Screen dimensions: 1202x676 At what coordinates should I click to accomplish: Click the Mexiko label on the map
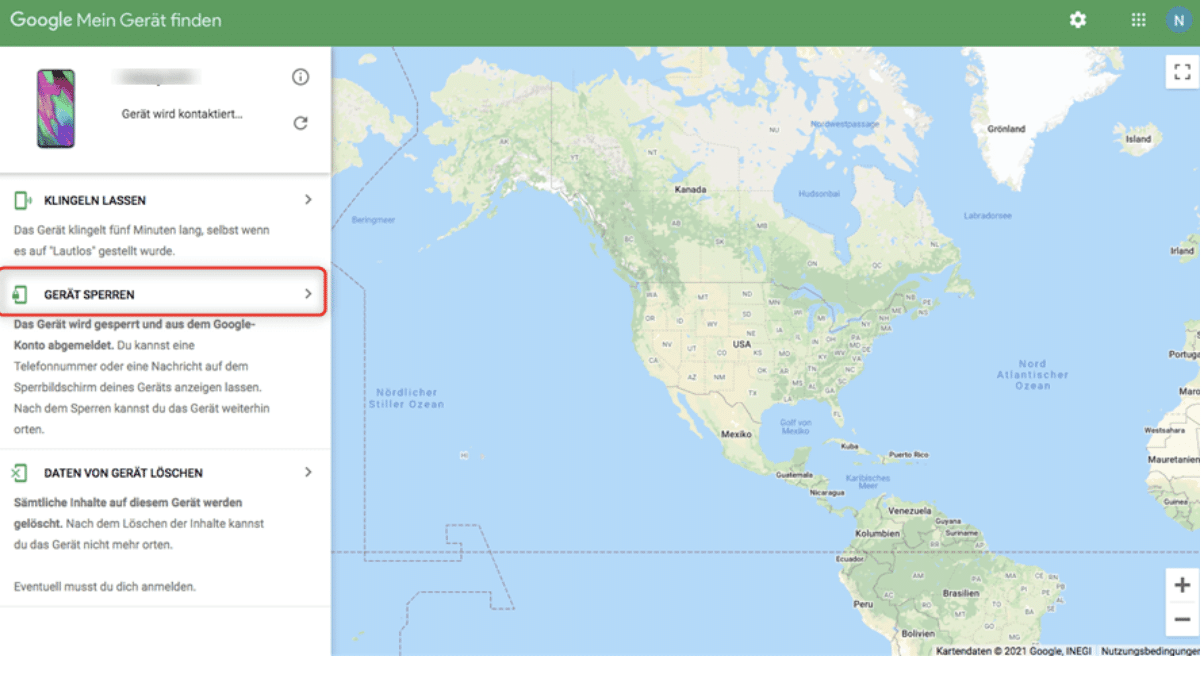click(736, 435)
